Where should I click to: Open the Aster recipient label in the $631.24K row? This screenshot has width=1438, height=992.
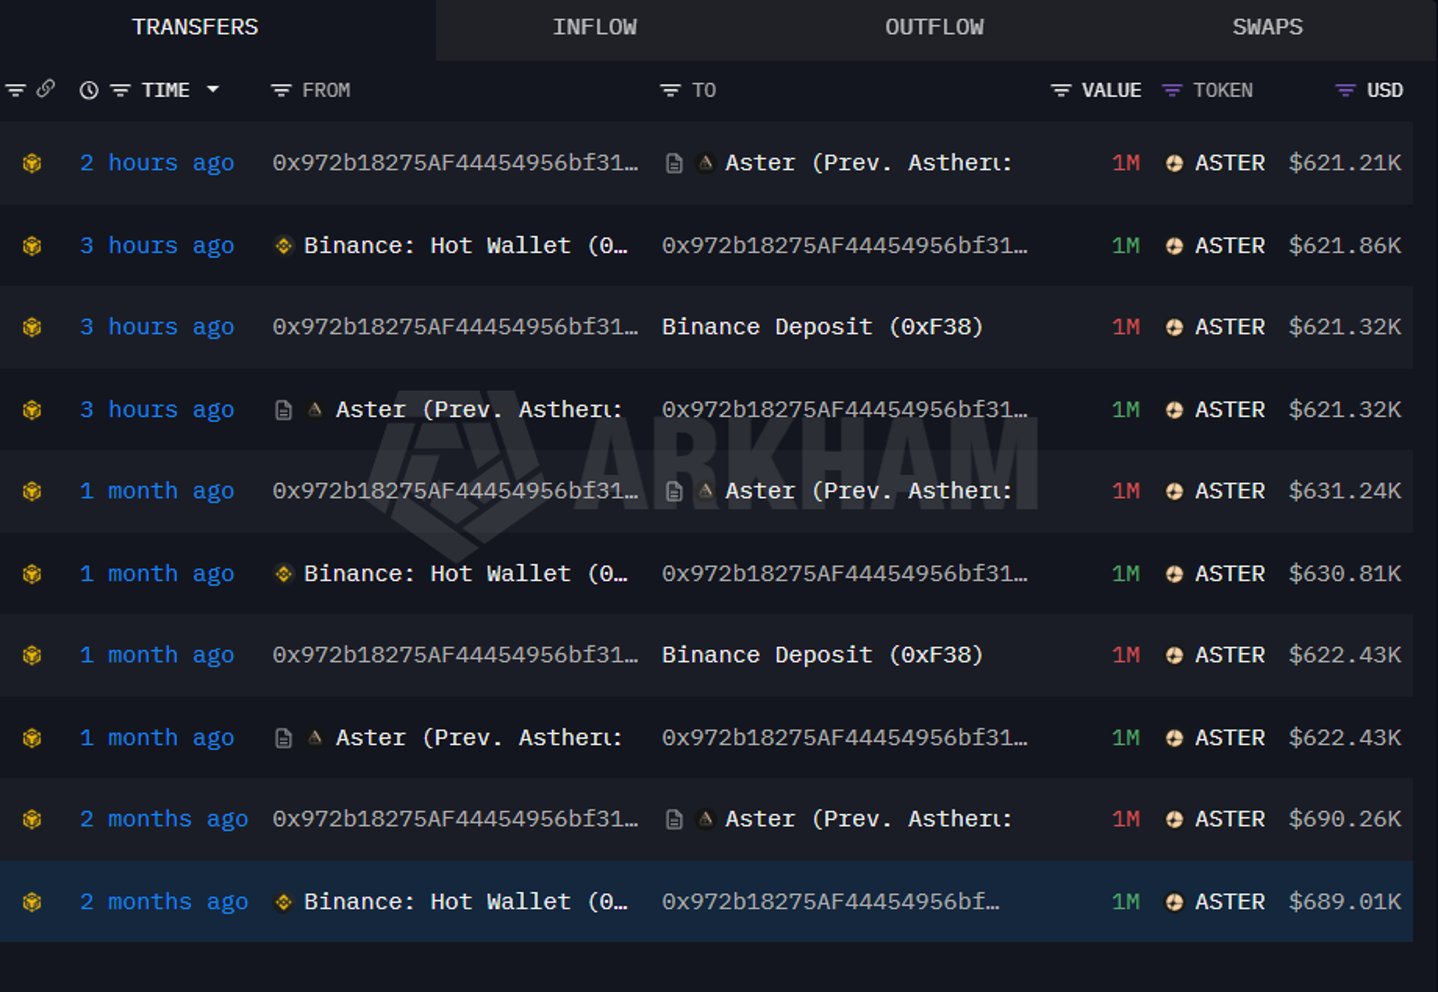(x=868, y=491)
